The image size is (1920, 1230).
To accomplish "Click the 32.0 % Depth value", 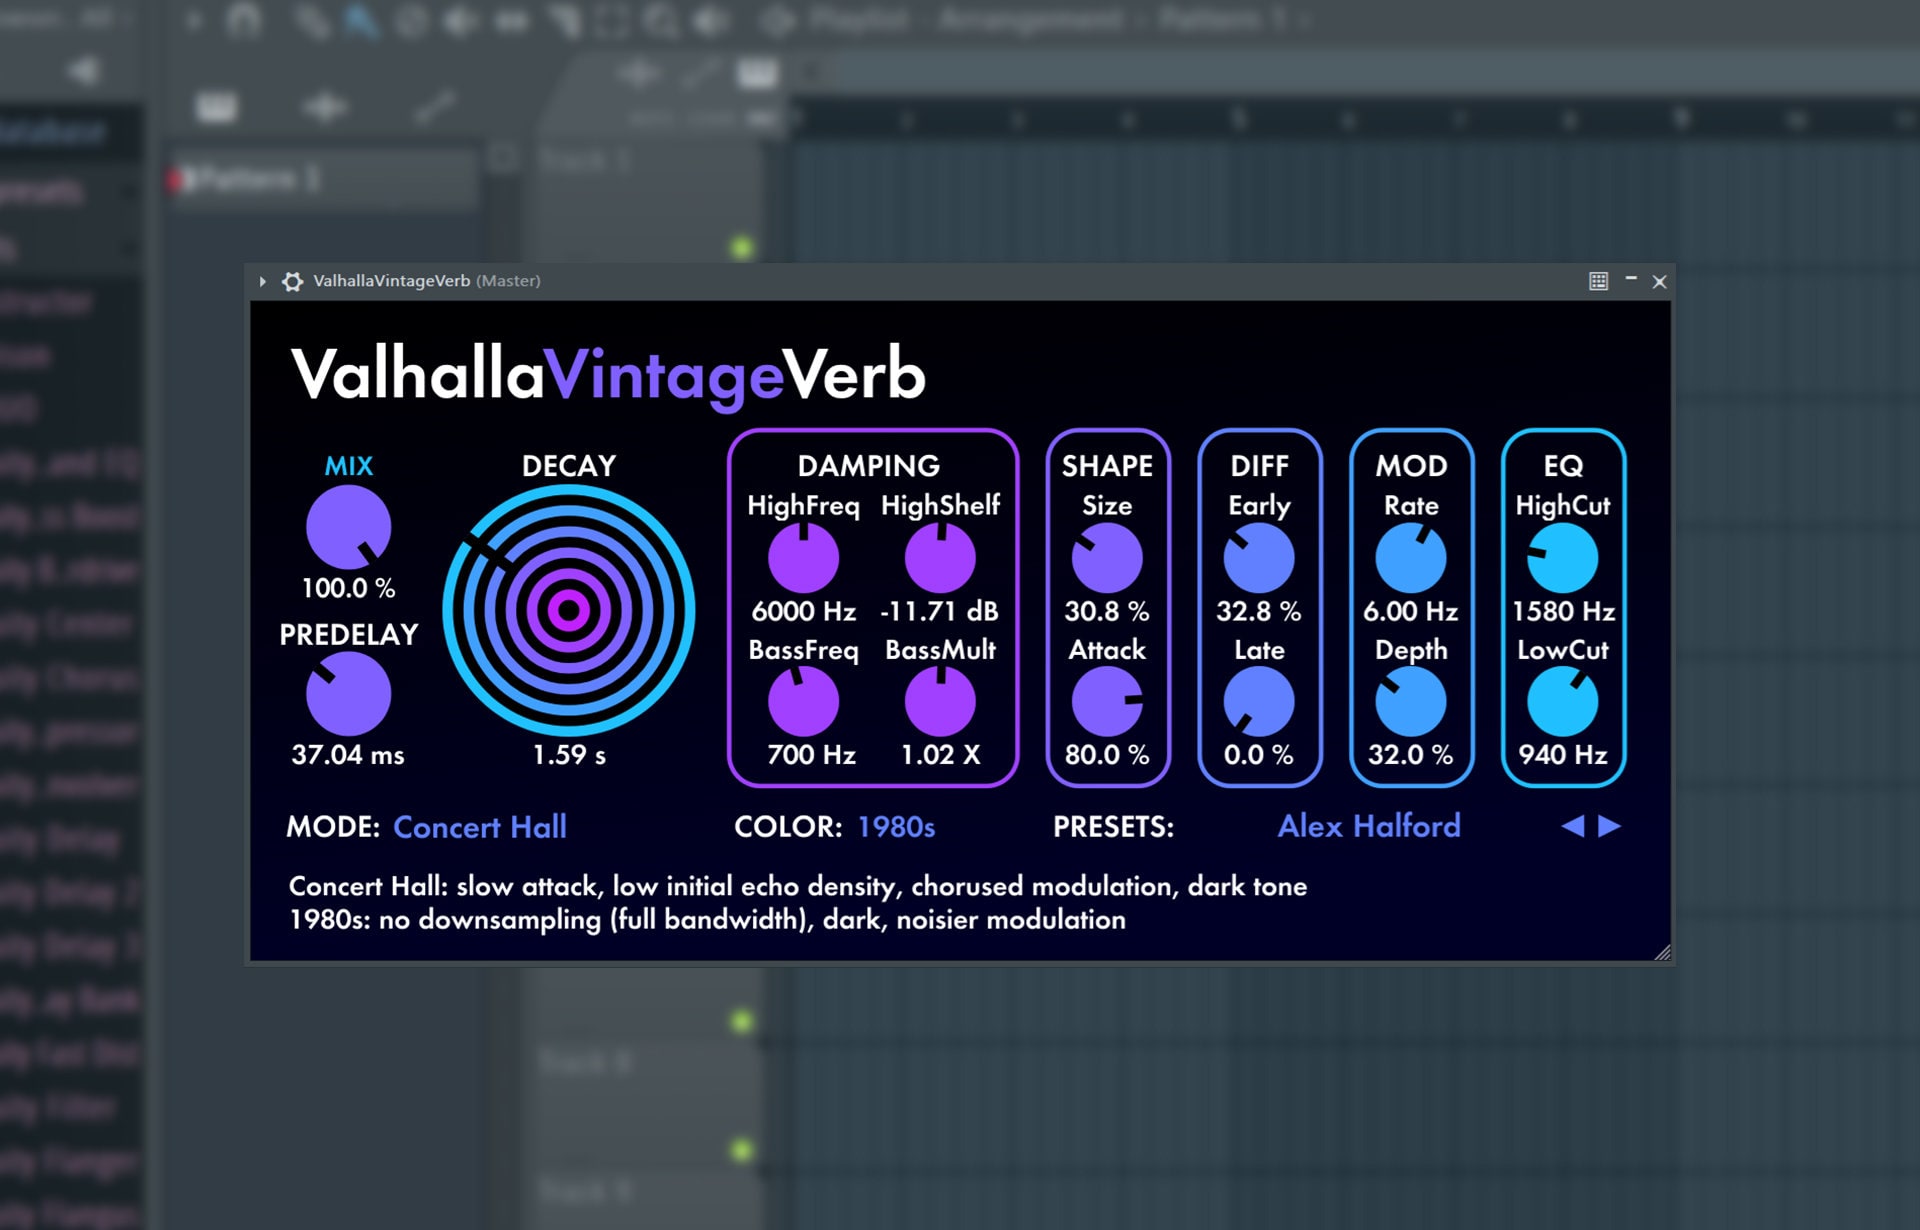I will (1411, 755).
